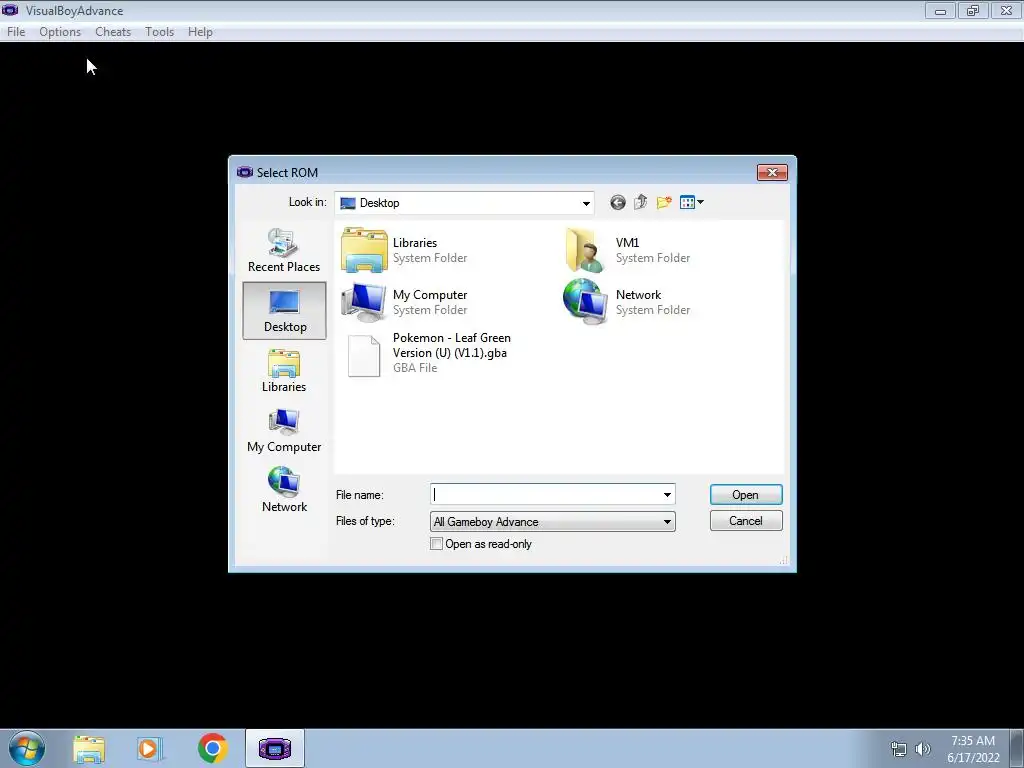
Task: Click the volume speaker tray icon
Action: pos(922,749)
